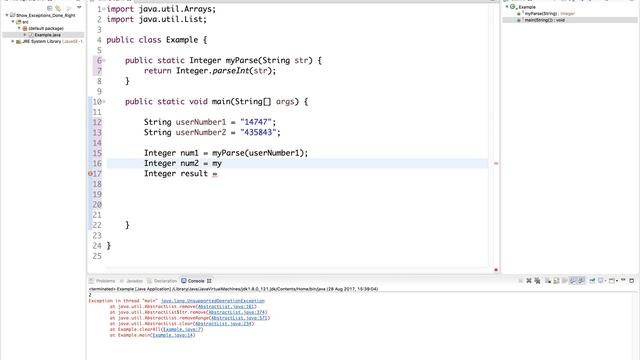Screen dimensions: 640x360
Task: Open Example.java:14 stack trace link
Action: pyautogui.click(x=173, y=335)
